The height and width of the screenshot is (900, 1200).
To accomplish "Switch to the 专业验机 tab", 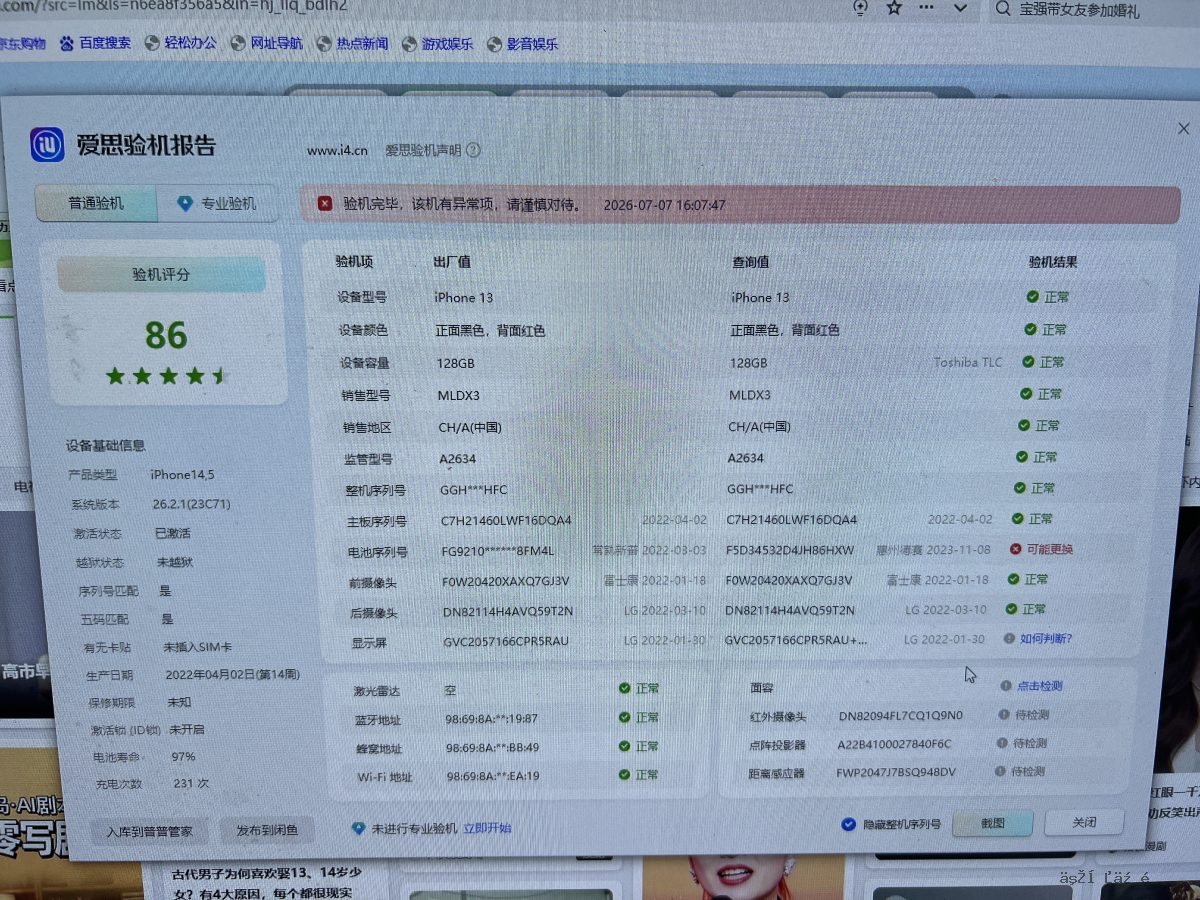I will pyautogui.click(x=218, y=203).
